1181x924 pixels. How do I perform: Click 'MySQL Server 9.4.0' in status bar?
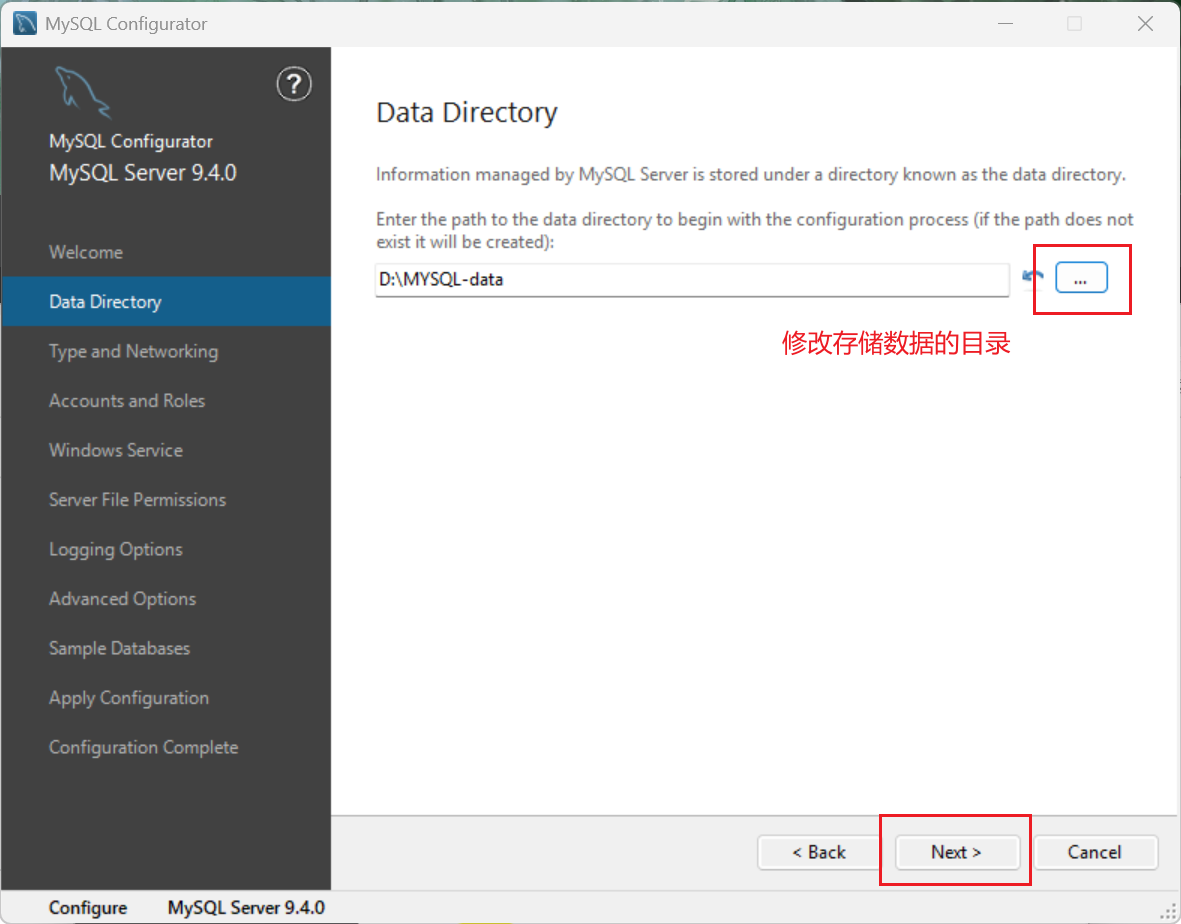pos(246,907)
